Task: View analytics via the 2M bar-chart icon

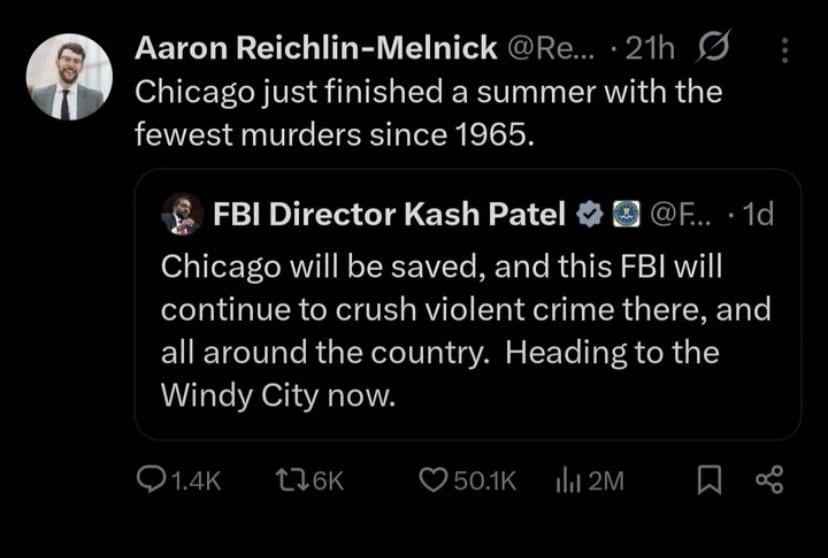Action: pos(567,481)
